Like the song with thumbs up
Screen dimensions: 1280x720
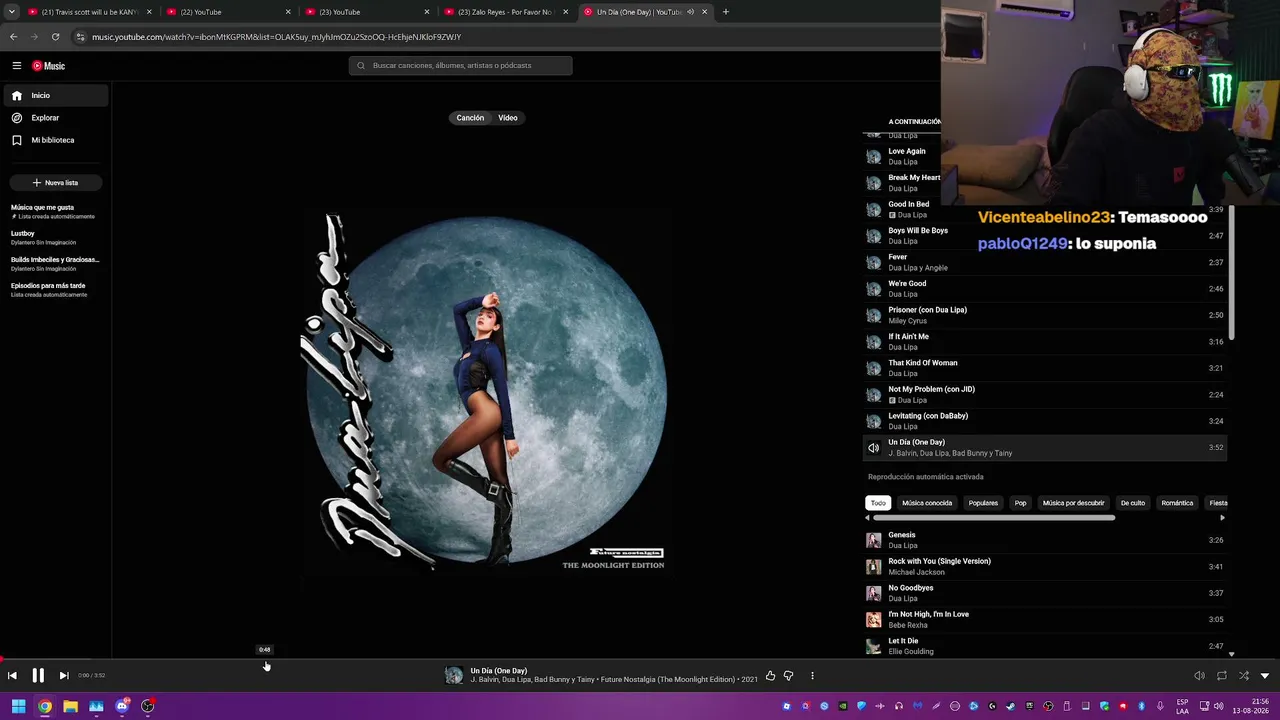coord(770,676)
